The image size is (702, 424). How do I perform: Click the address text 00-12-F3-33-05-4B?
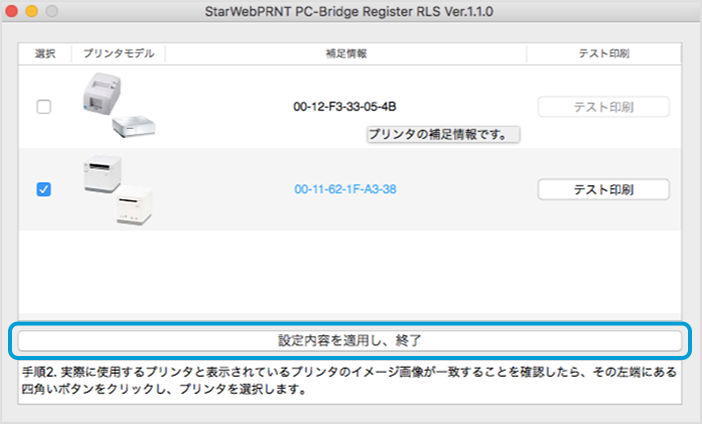tap(345, 107)
